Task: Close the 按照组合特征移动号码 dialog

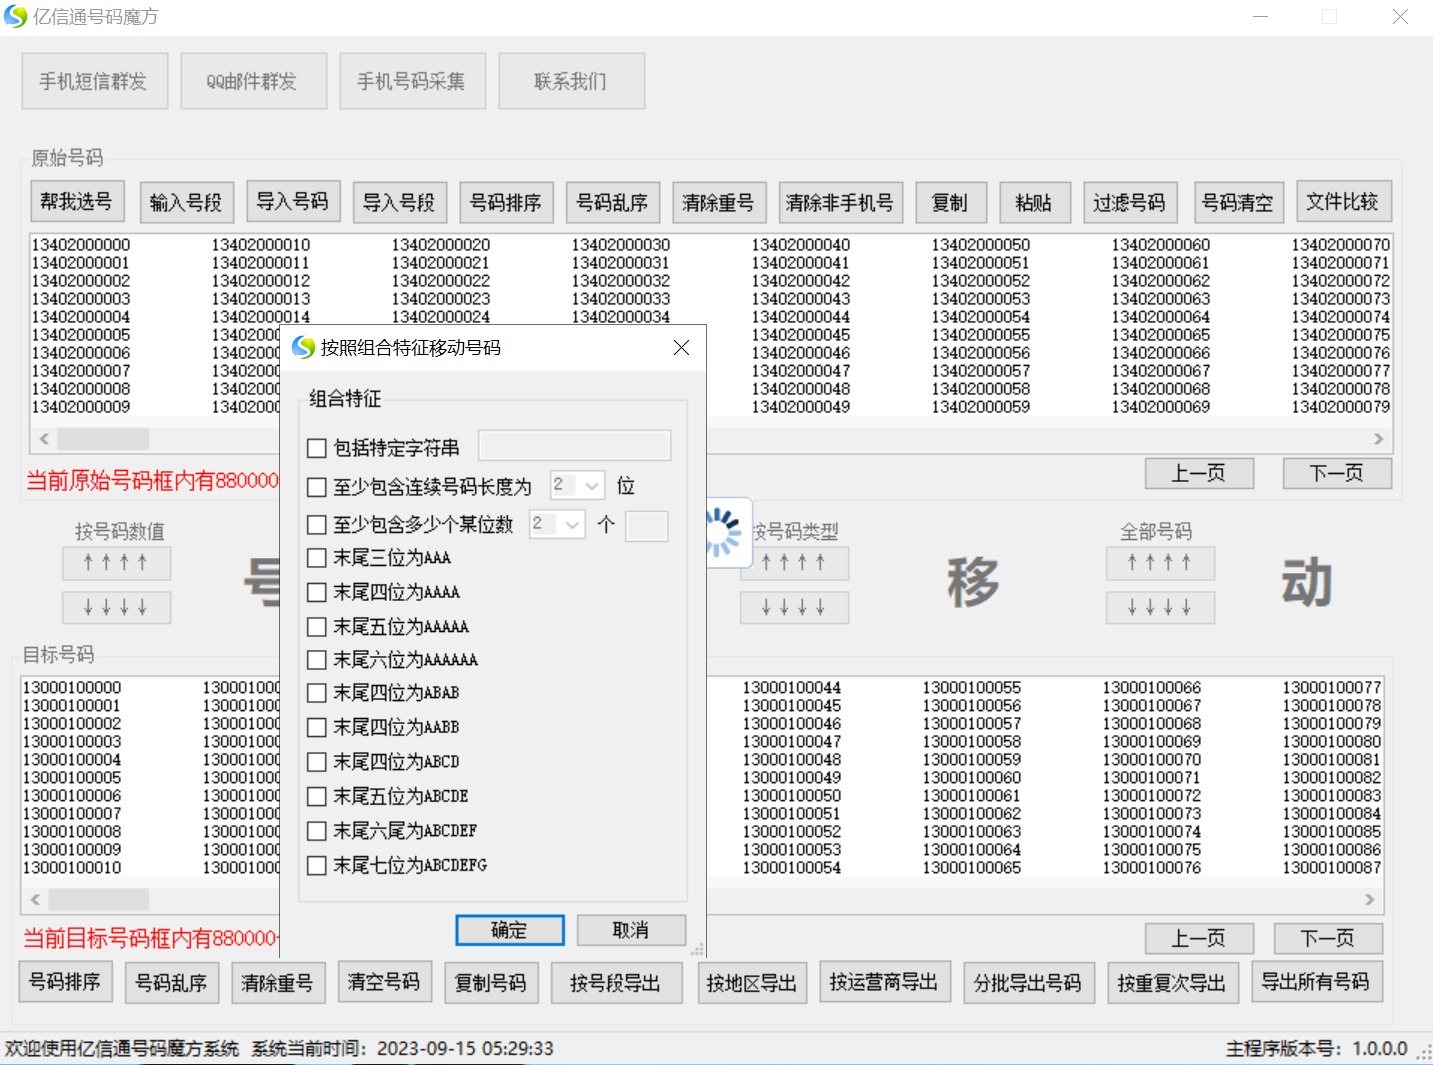Action: coord(681,347)
